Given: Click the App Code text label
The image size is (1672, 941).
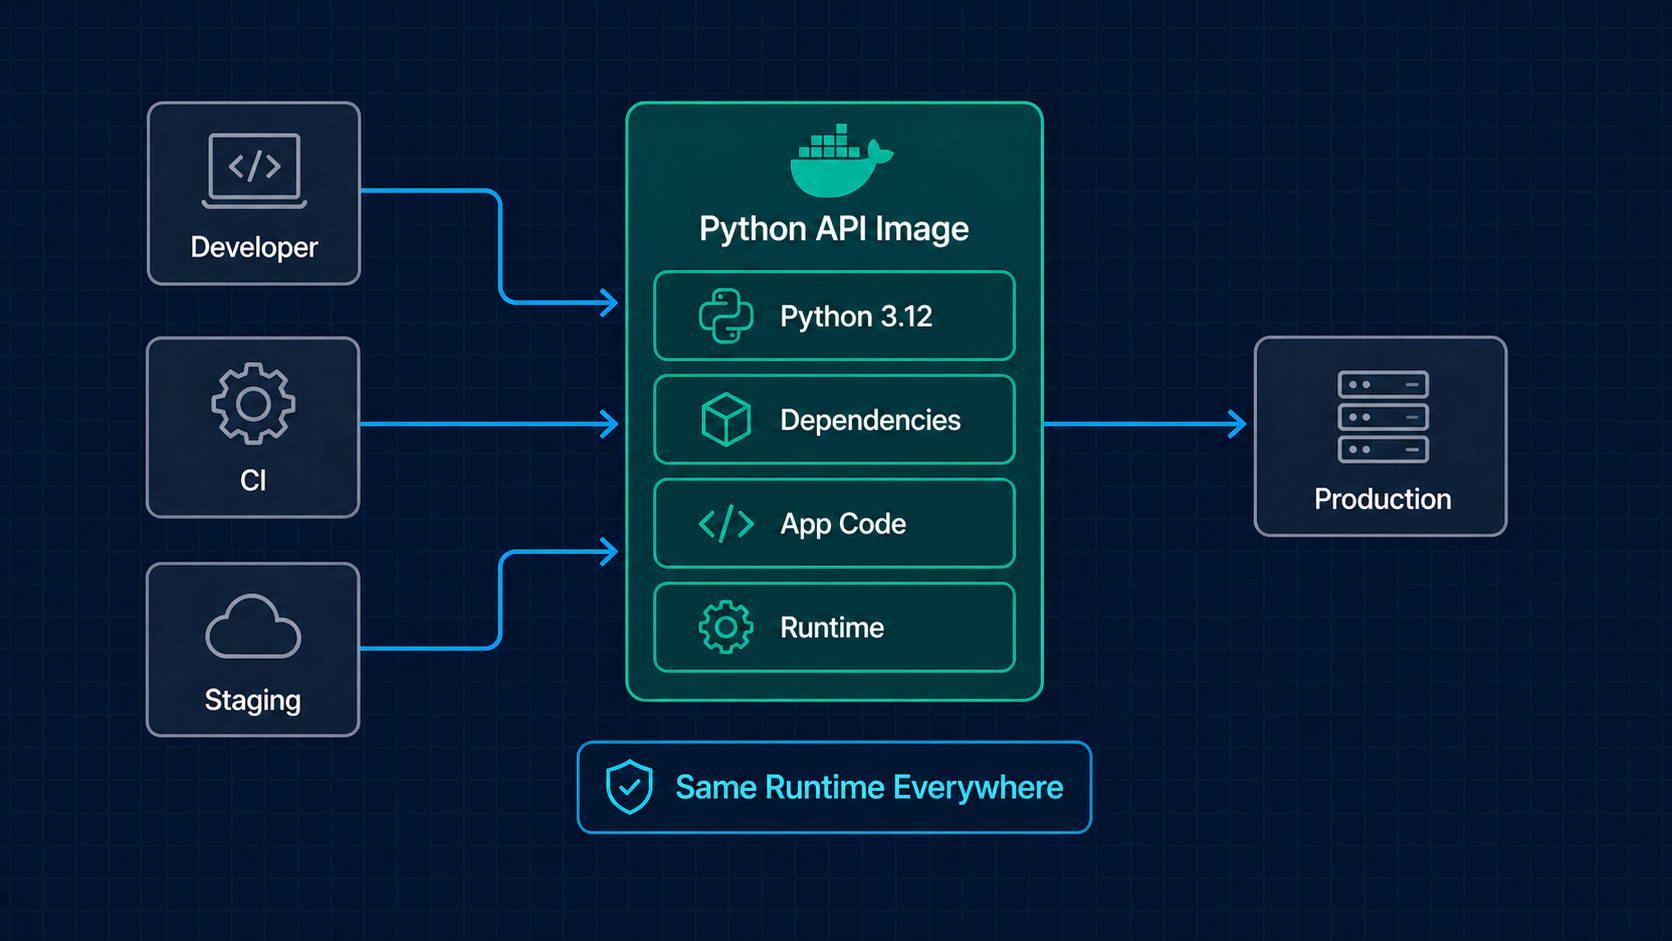Looking at the screenshot, I should [x=843, y=524].
